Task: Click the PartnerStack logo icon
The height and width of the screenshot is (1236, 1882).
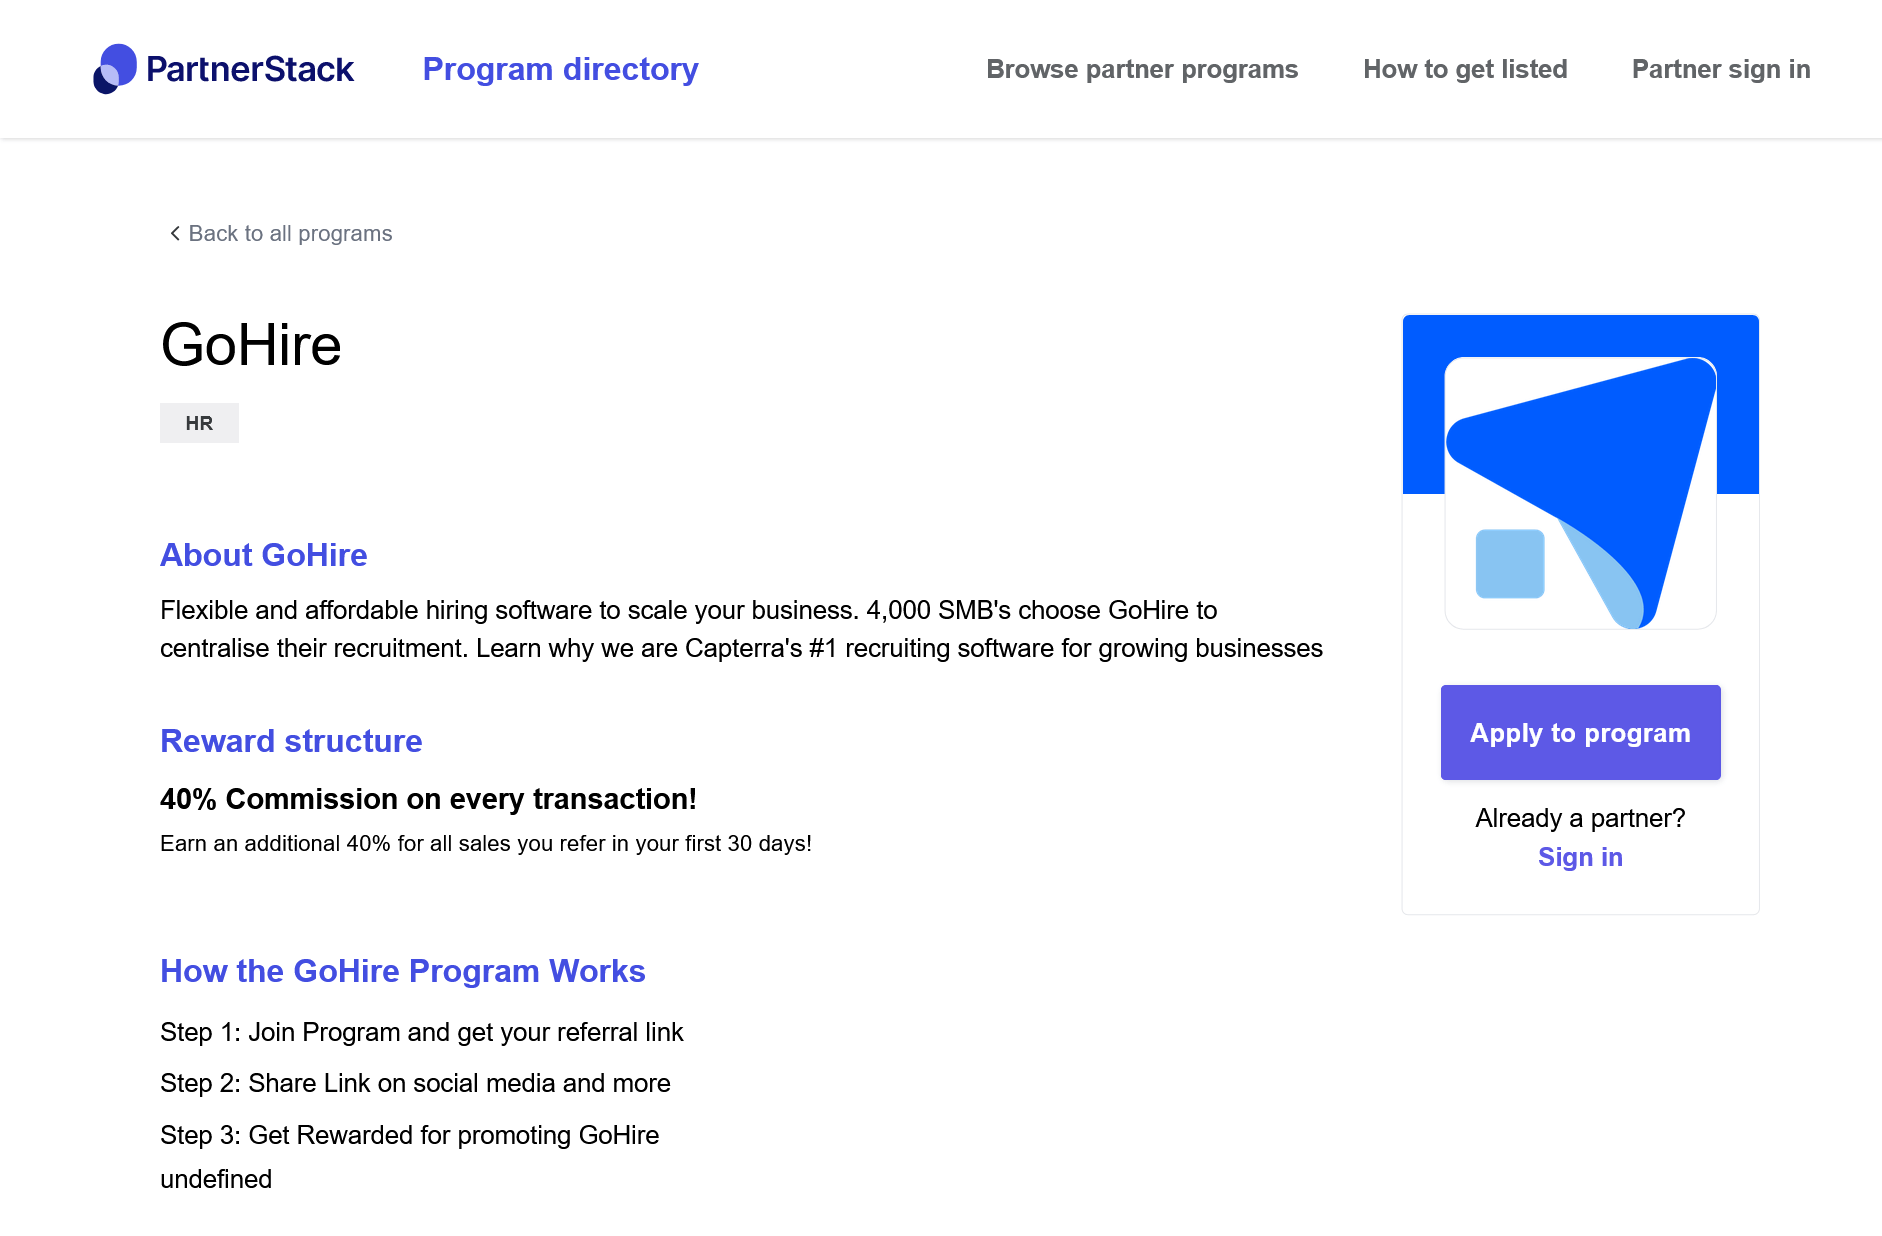Action: click(115, 69)
